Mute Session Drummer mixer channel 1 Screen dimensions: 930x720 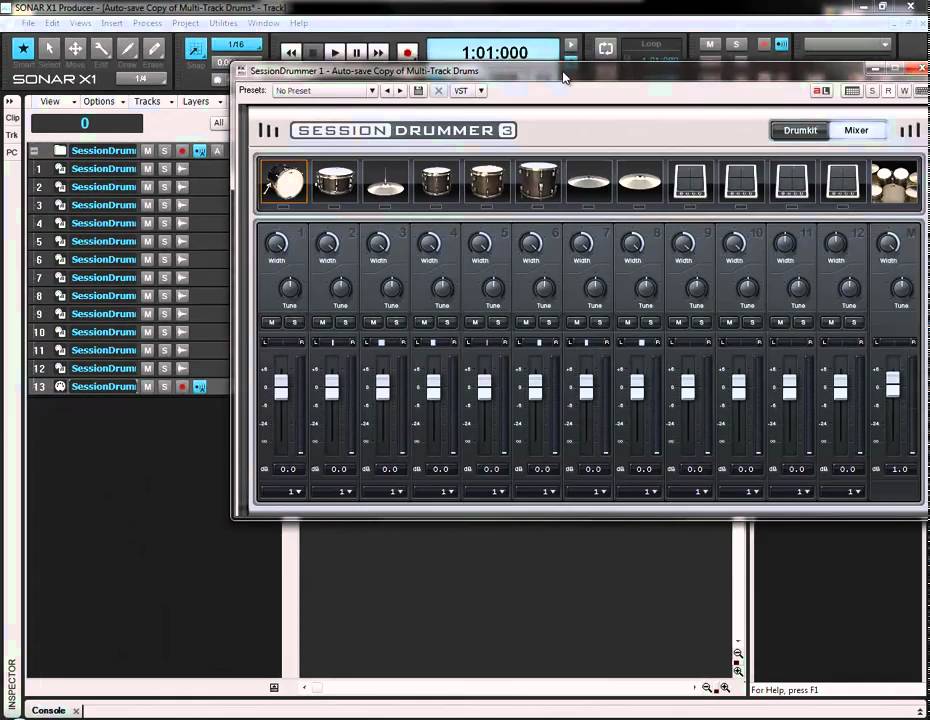point(272,322)
